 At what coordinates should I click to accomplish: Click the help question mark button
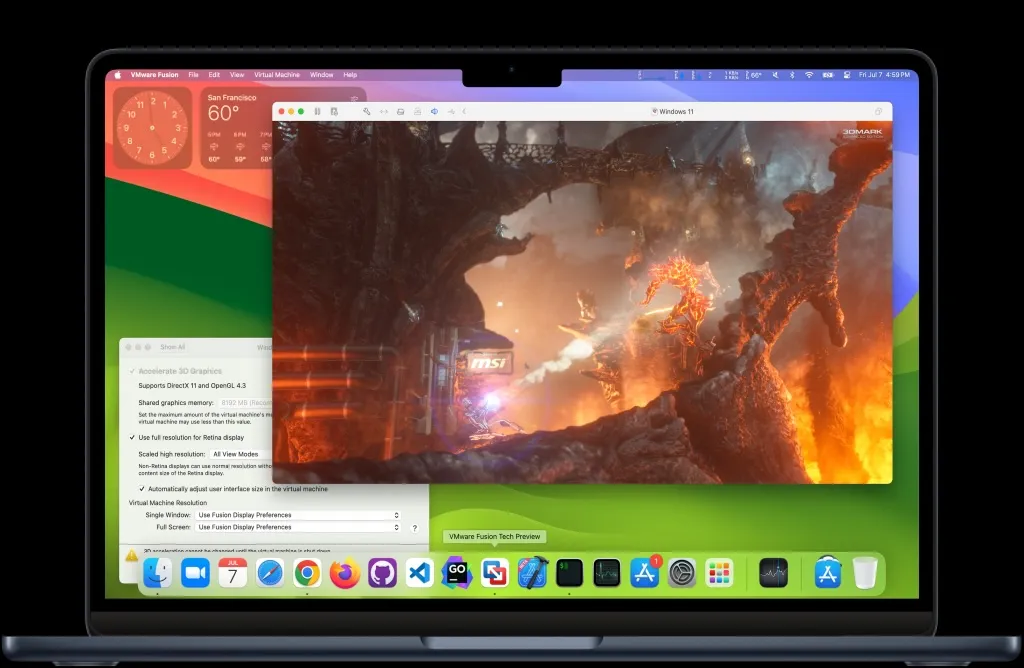pyautogui.click(x=413, y=529)
